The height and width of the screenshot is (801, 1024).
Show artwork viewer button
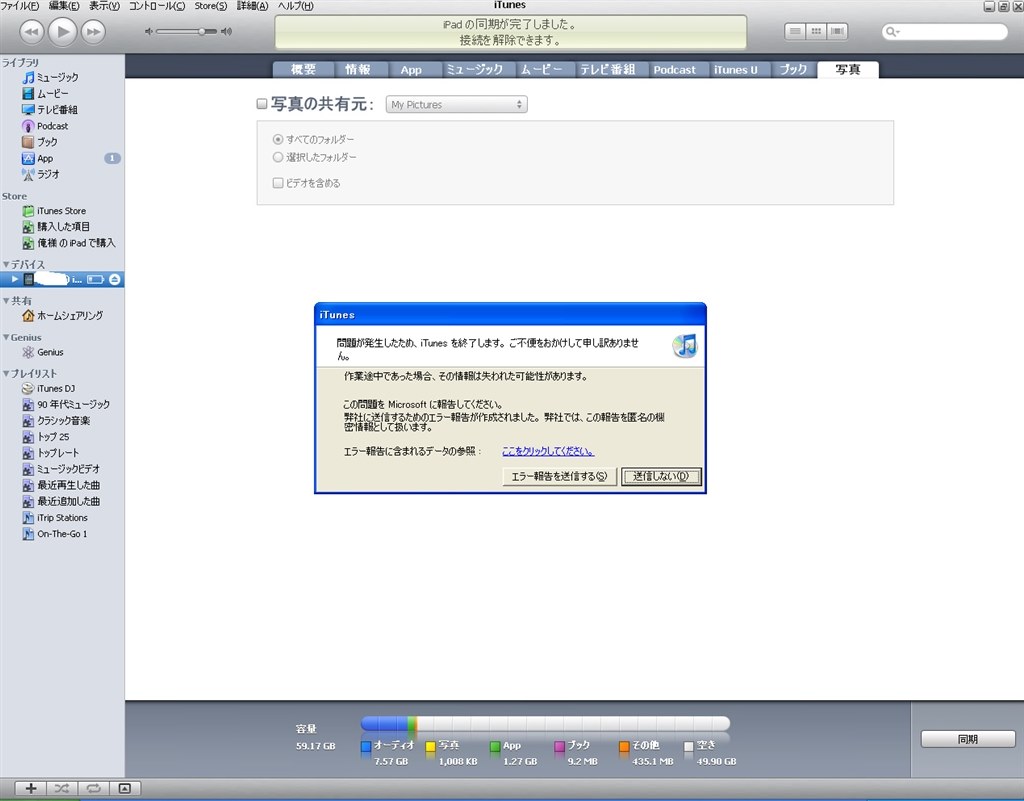pyautogui.click(x=125, y=789)
